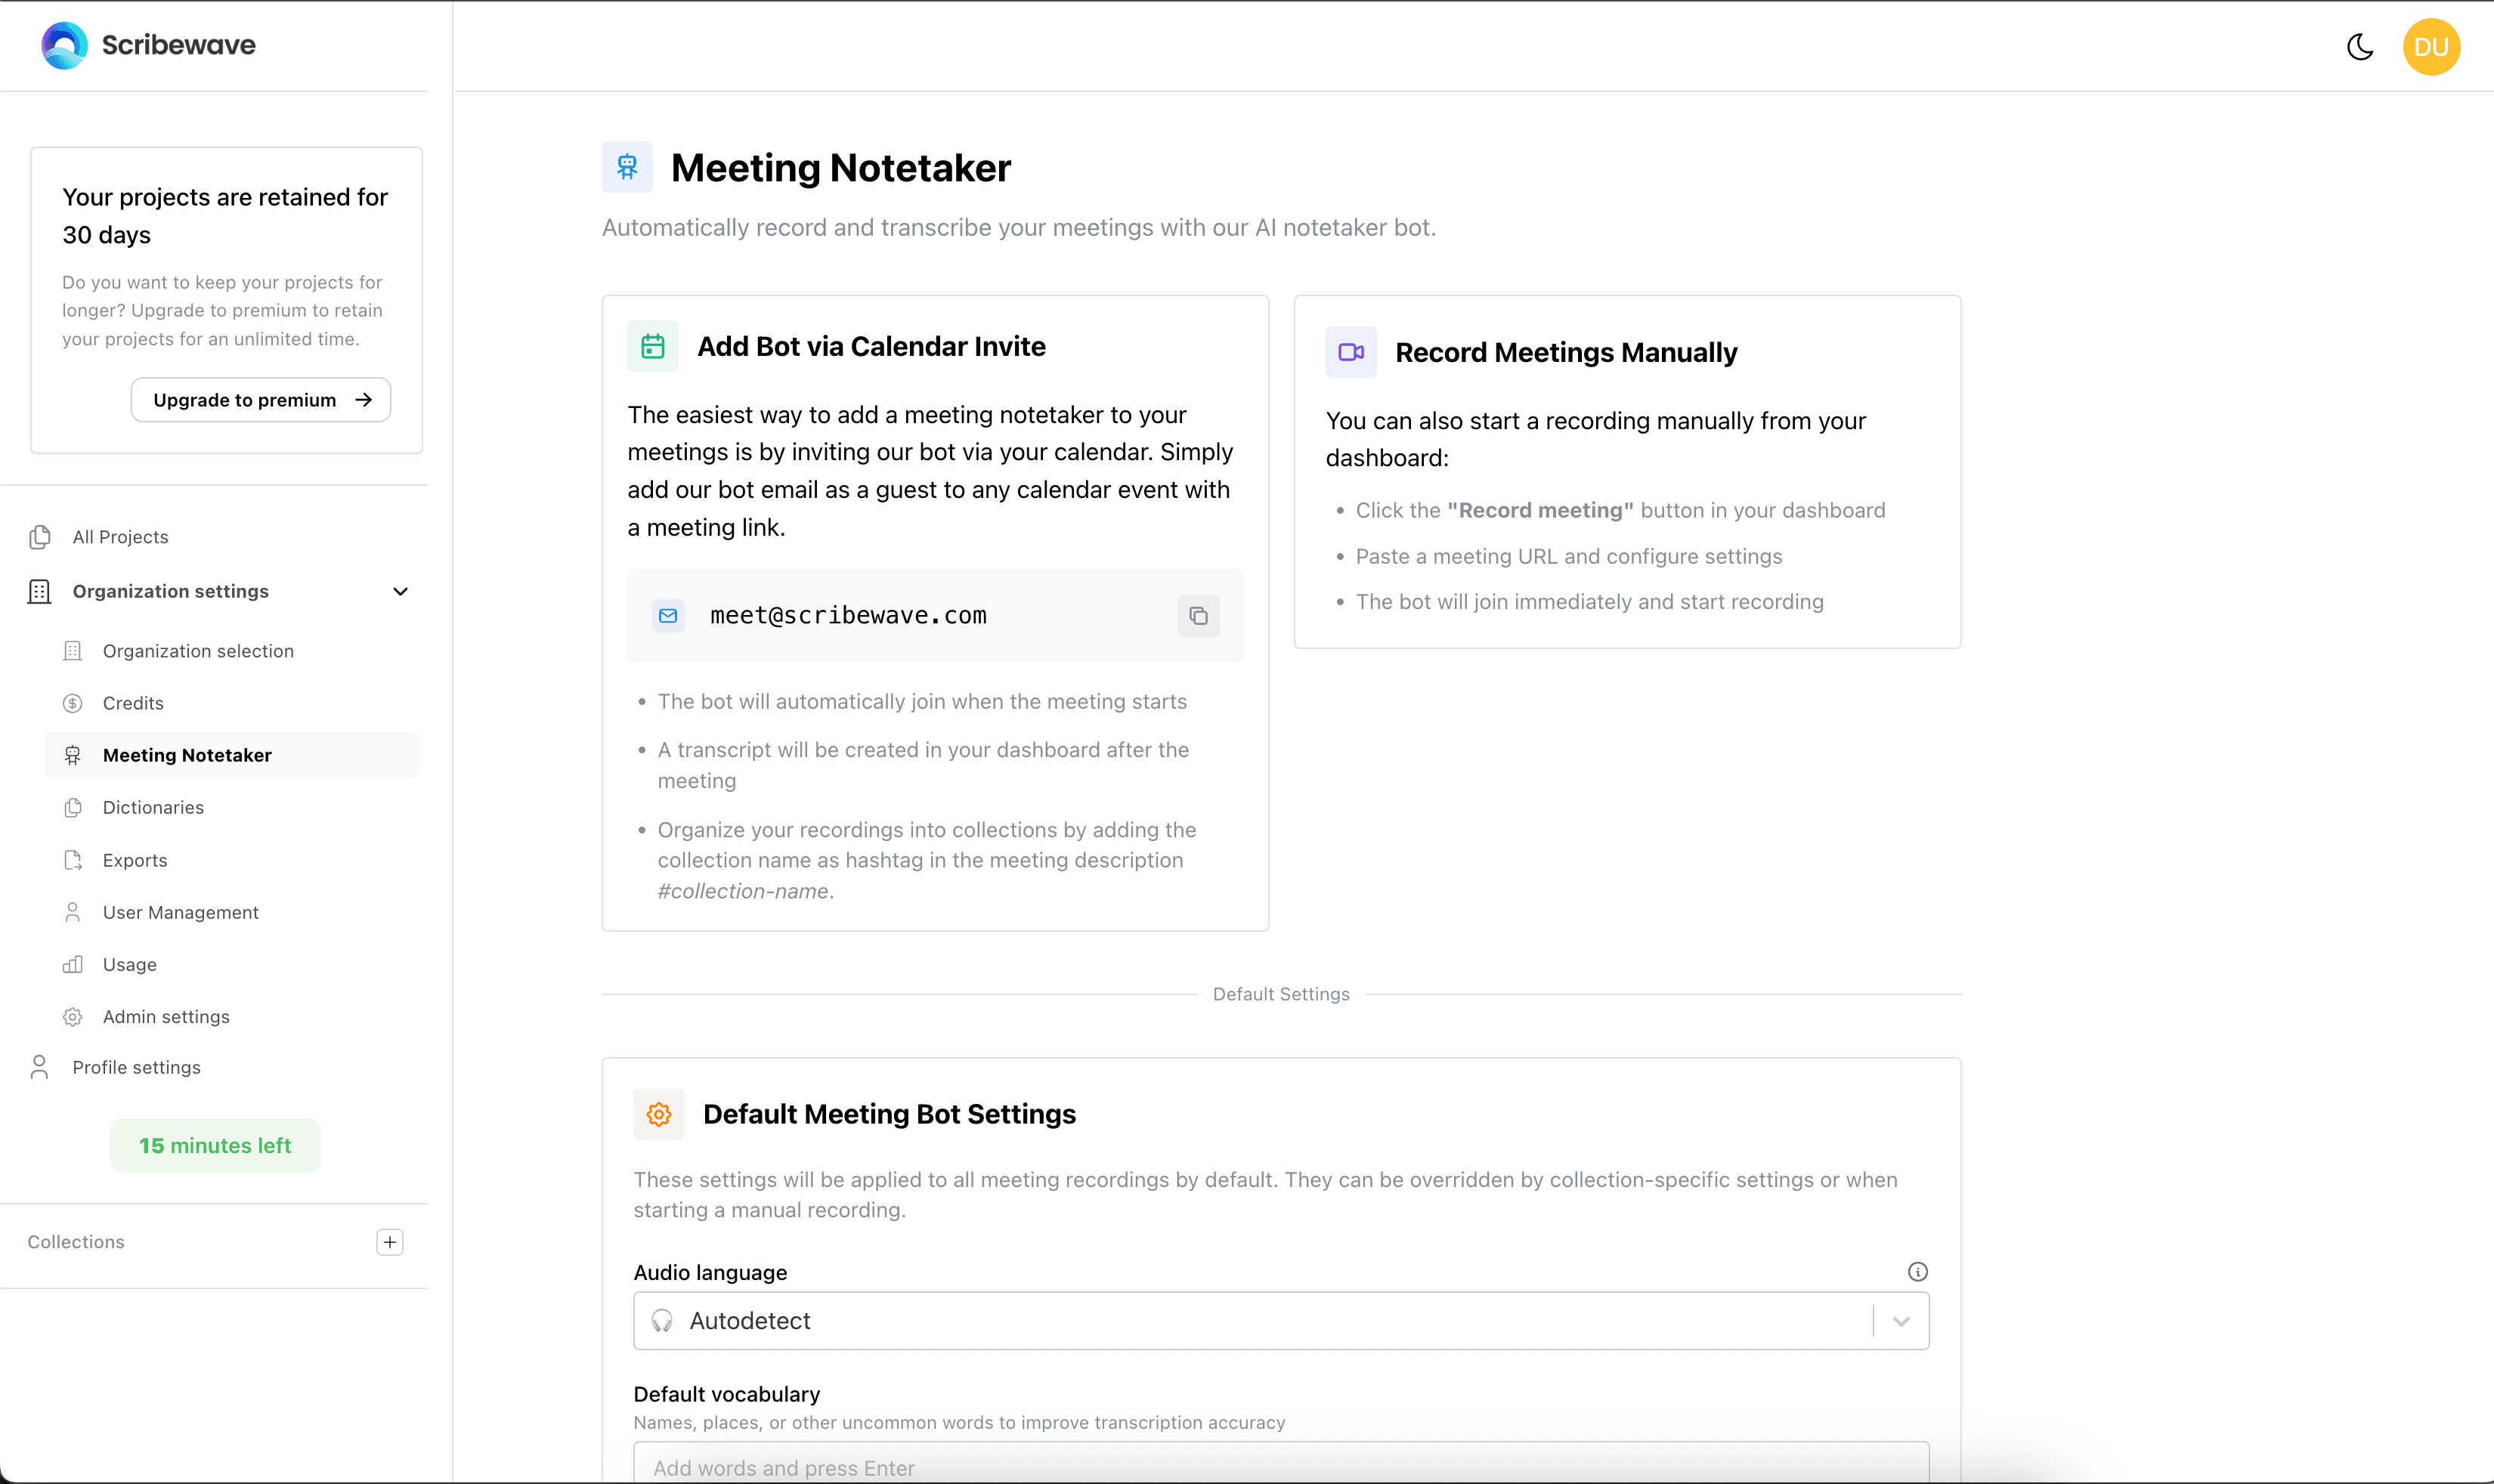Open the Audio language dropdown
Screen dimensions: 2494x1484
[x=1899, y=1320]
